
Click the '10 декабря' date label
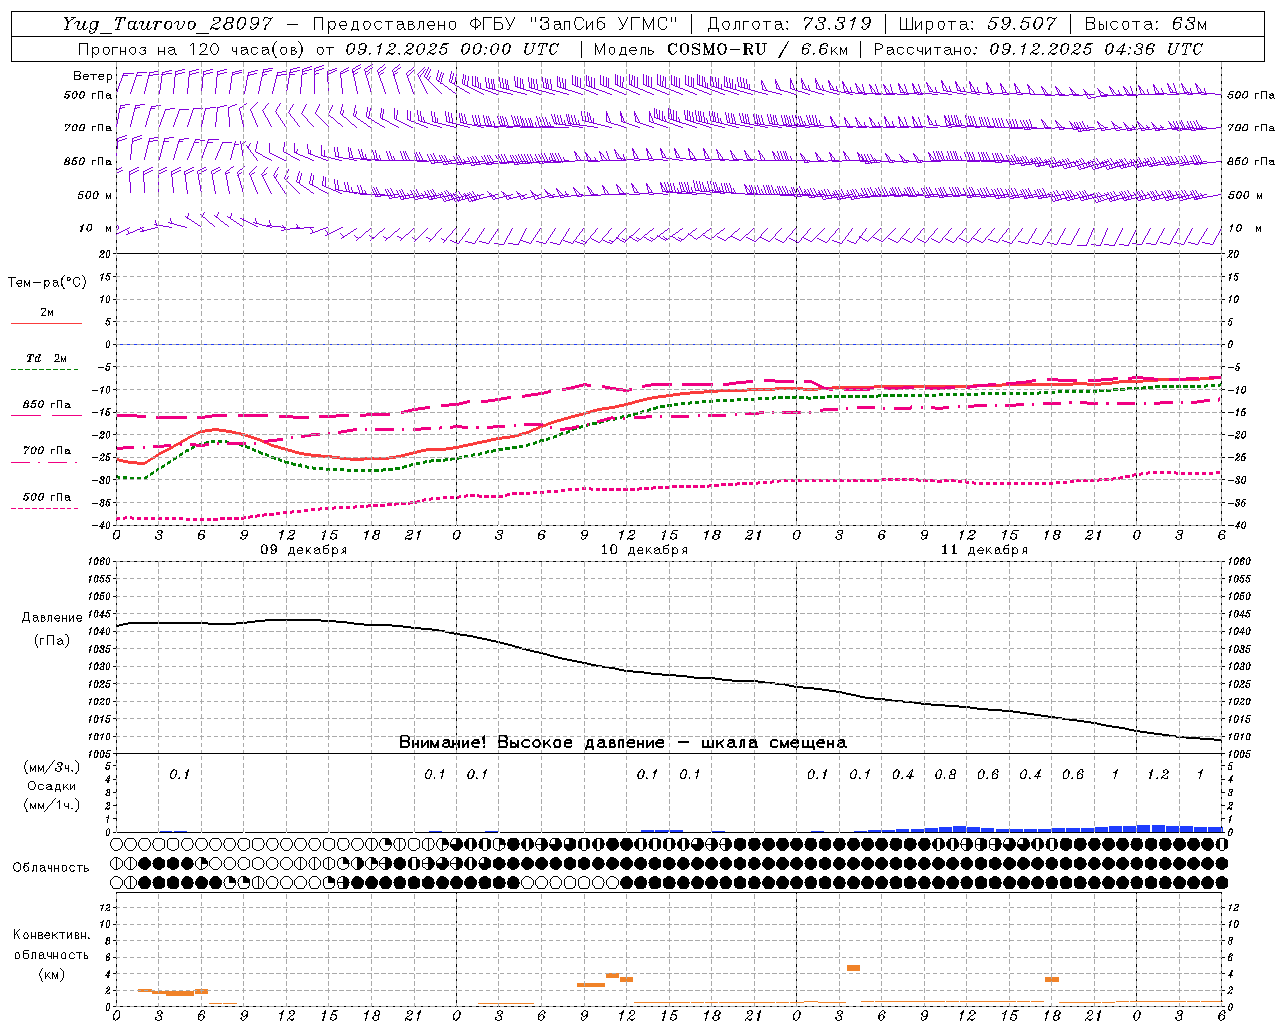pyautogui.click(x=644, y=550)
